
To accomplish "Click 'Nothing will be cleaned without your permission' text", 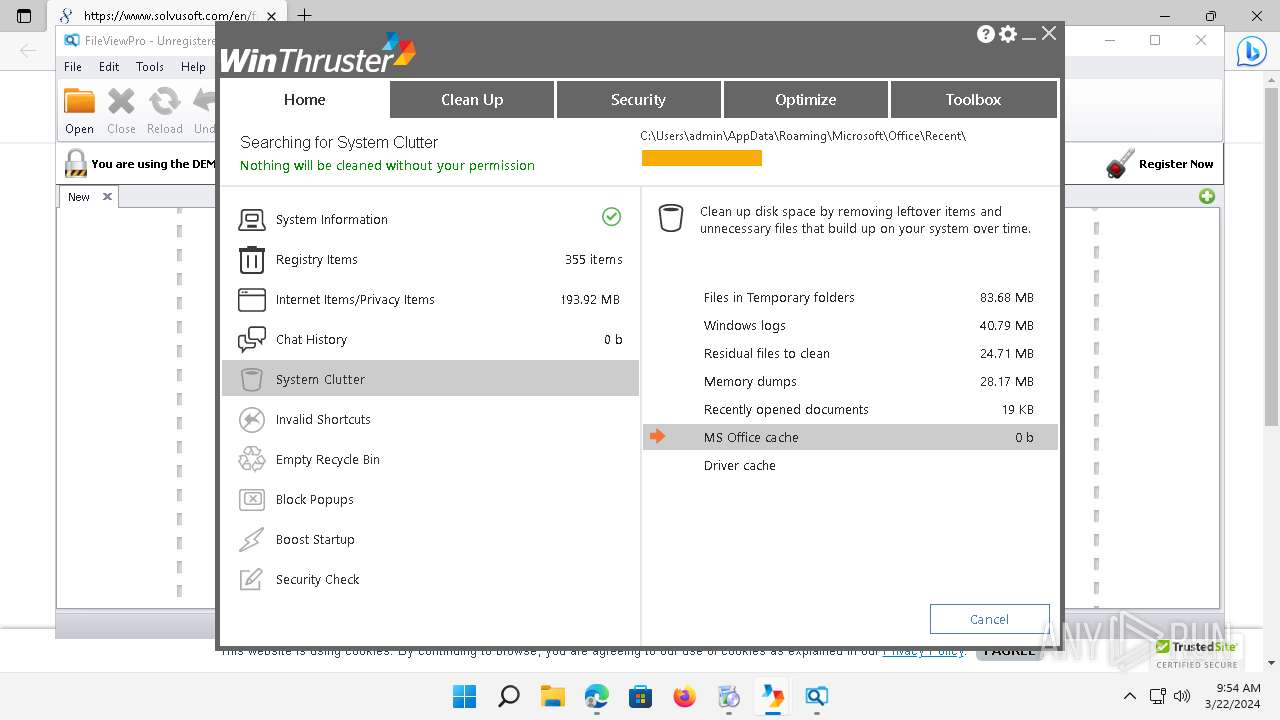I will 387,166.
